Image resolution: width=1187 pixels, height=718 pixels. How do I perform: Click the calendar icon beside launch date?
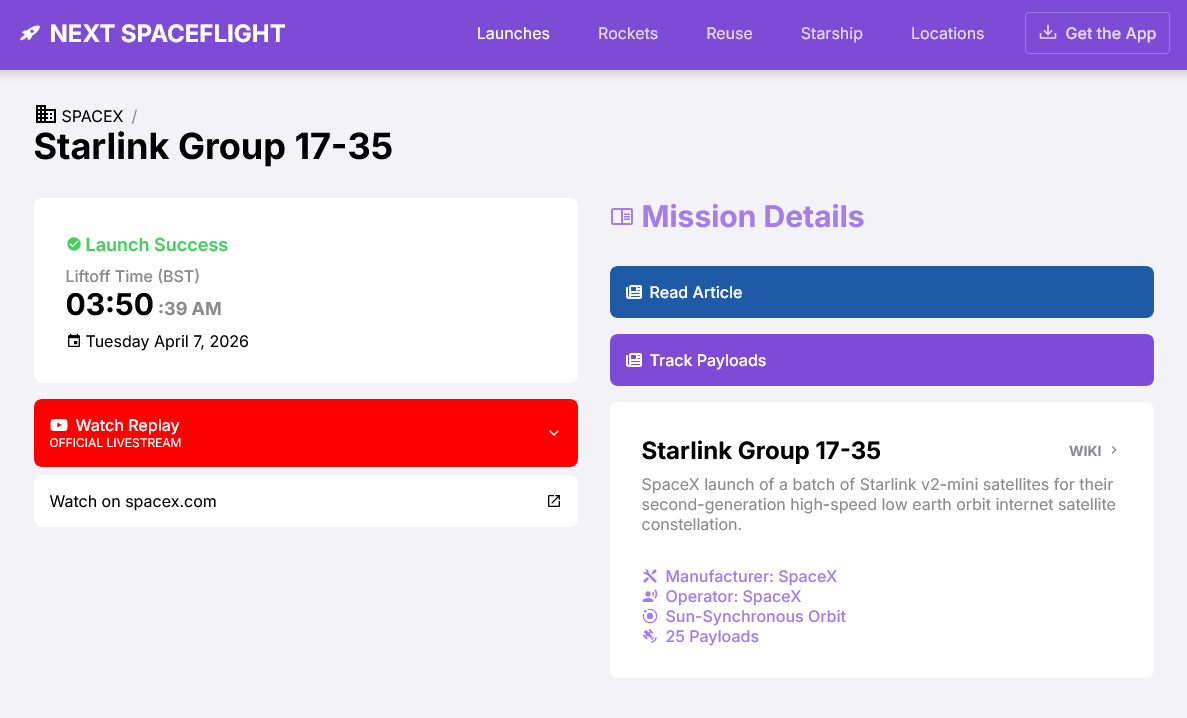73,342
